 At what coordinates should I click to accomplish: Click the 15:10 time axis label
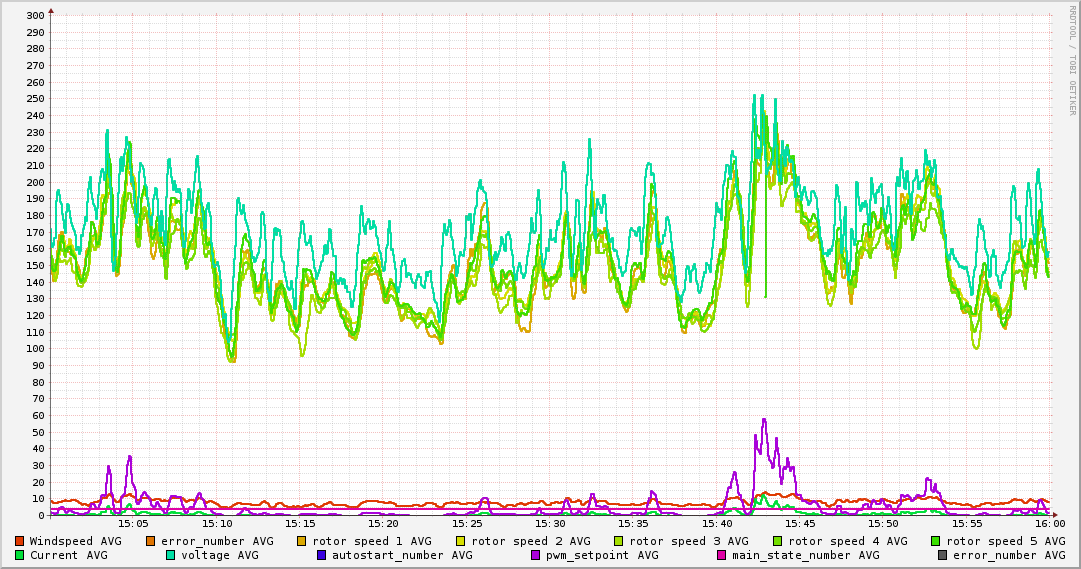[216, 524]
